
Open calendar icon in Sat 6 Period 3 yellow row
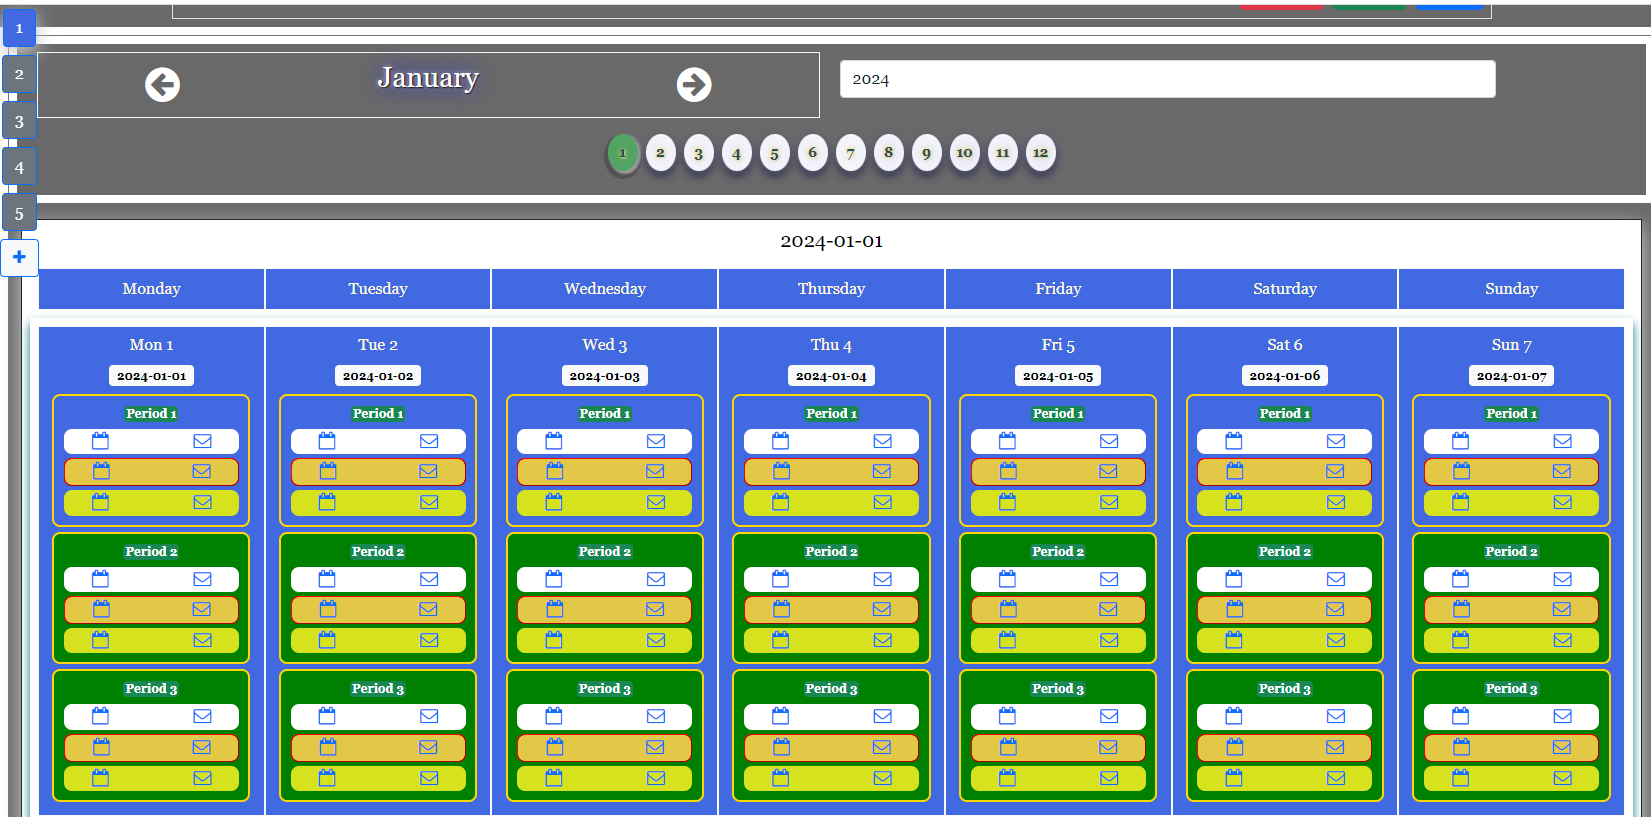point(1234,778)
